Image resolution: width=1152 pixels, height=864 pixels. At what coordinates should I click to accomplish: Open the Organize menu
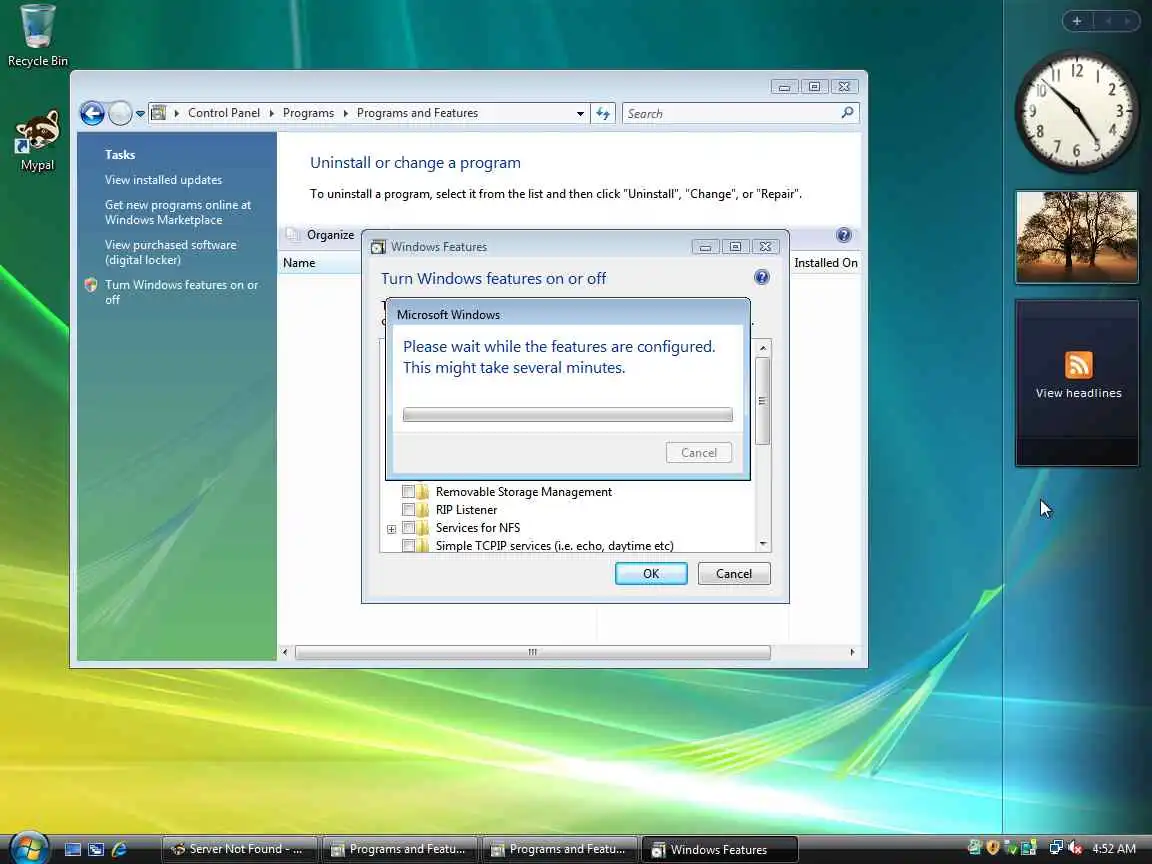tap(330, 234)
